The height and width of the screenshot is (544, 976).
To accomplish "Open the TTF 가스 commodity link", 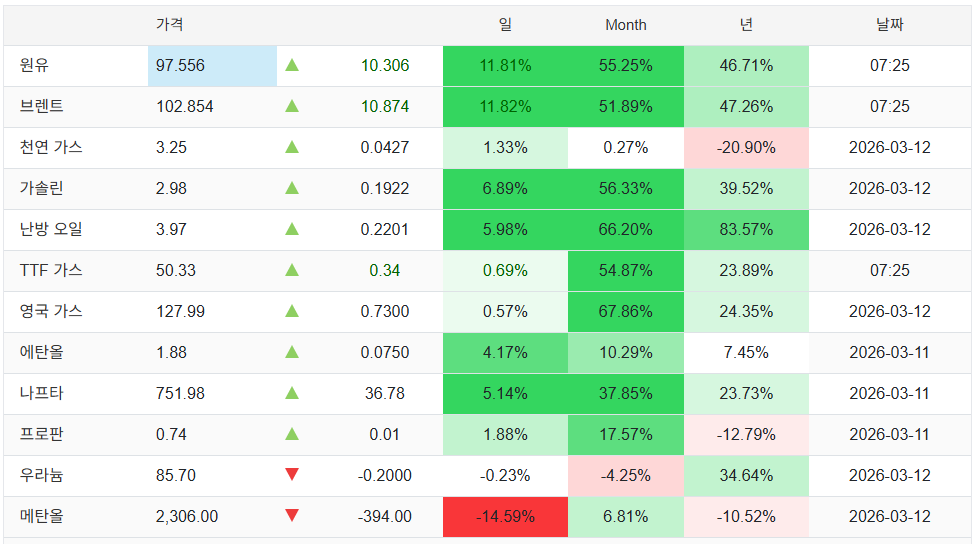I will click(51, 270).
